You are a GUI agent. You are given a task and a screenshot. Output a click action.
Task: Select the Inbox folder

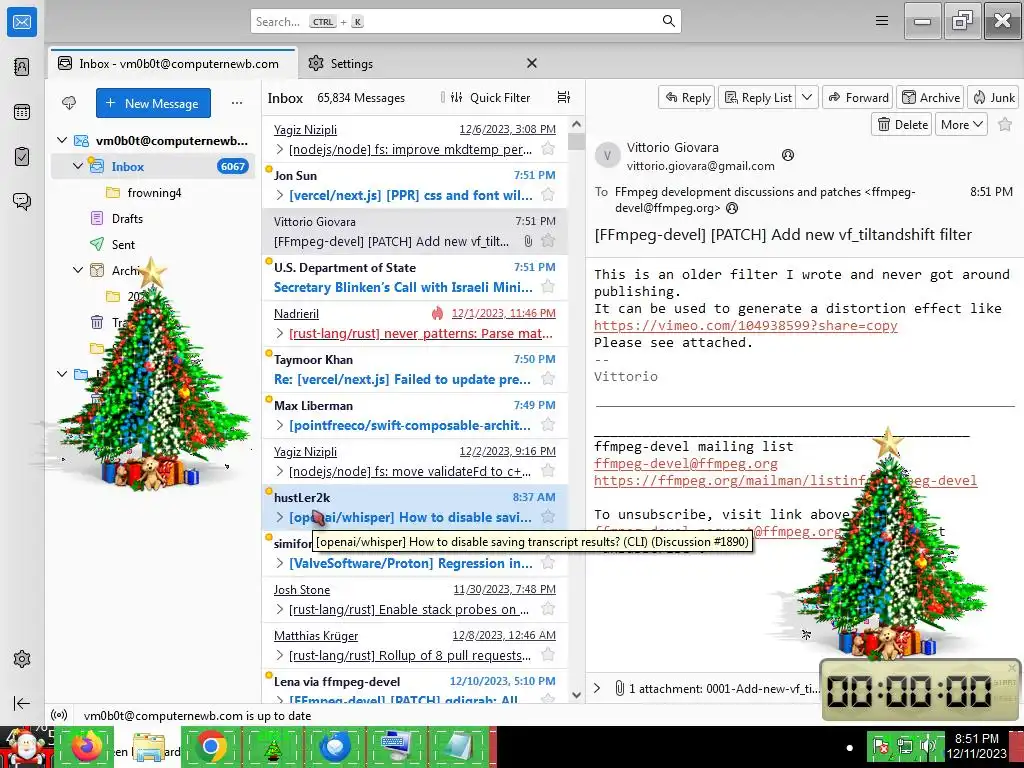(x=153, y=167)
